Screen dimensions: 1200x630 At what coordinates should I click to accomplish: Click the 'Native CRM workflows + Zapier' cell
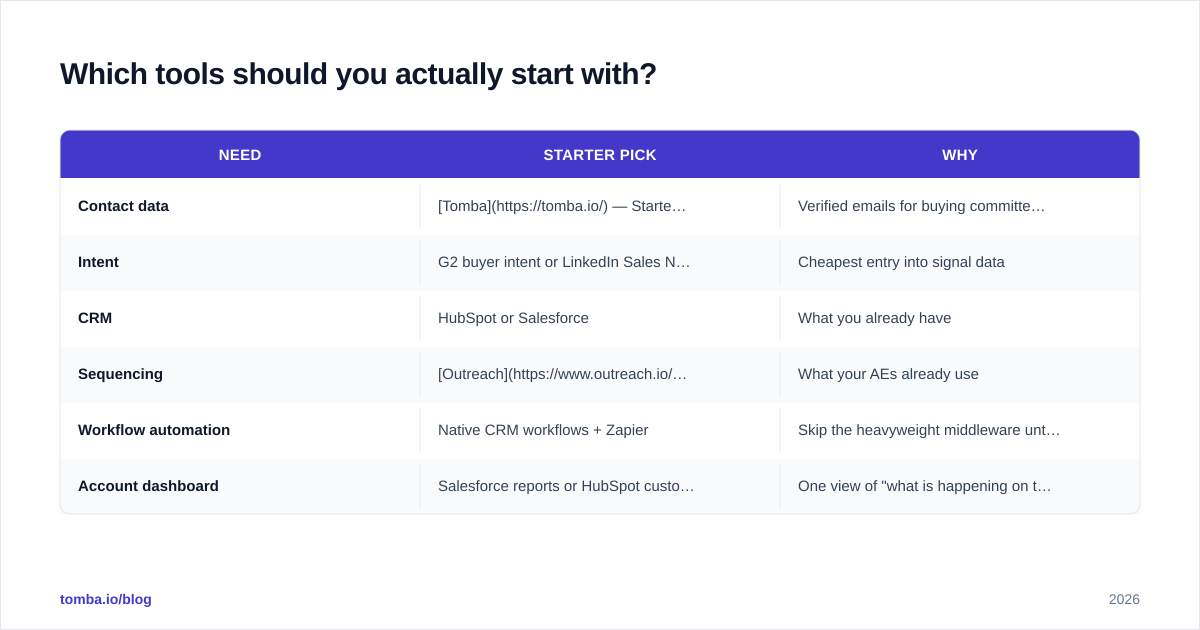pyautogui.click(x=600, y=430)
